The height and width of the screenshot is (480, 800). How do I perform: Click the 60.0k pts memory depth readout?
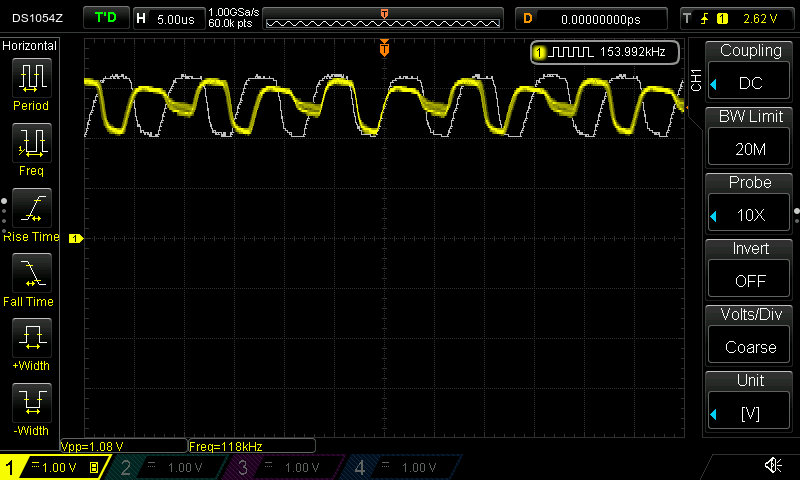230,23
